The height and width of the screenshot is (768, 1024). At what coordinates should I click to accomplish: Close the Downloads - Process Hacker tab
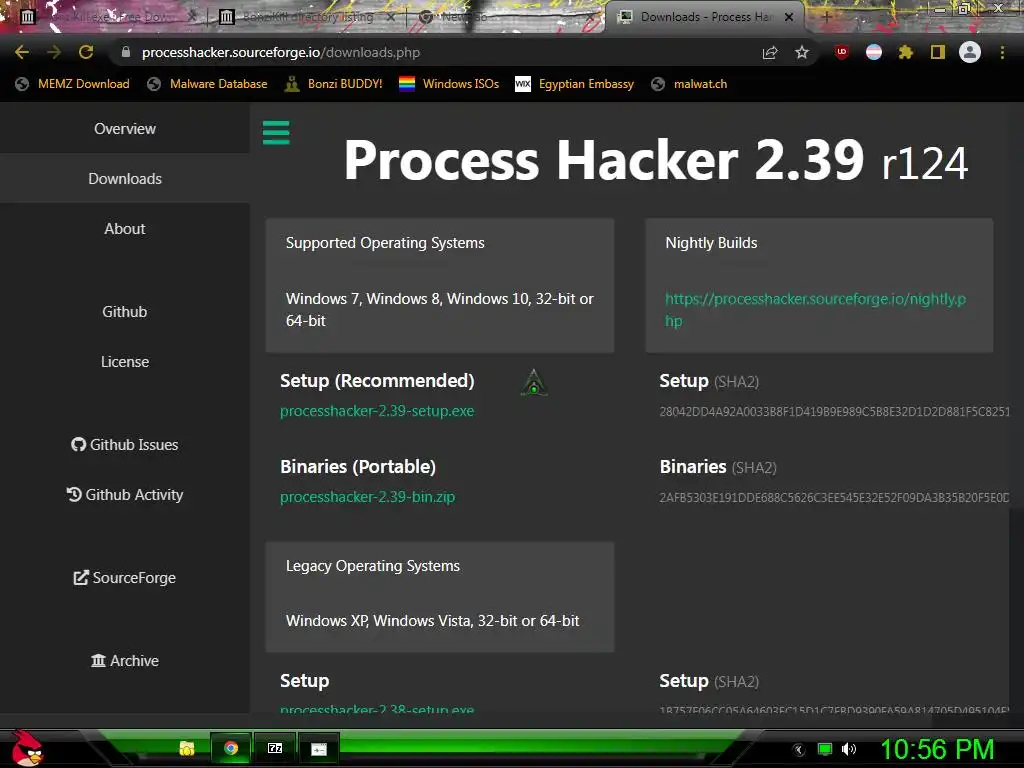pyautogui.click(x=789, y=17)
